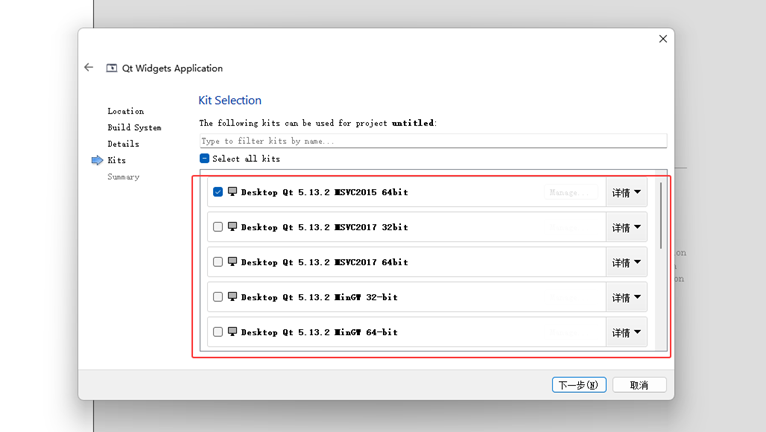
Task: Select the Kits wizard step
Action: pos(116,160)
